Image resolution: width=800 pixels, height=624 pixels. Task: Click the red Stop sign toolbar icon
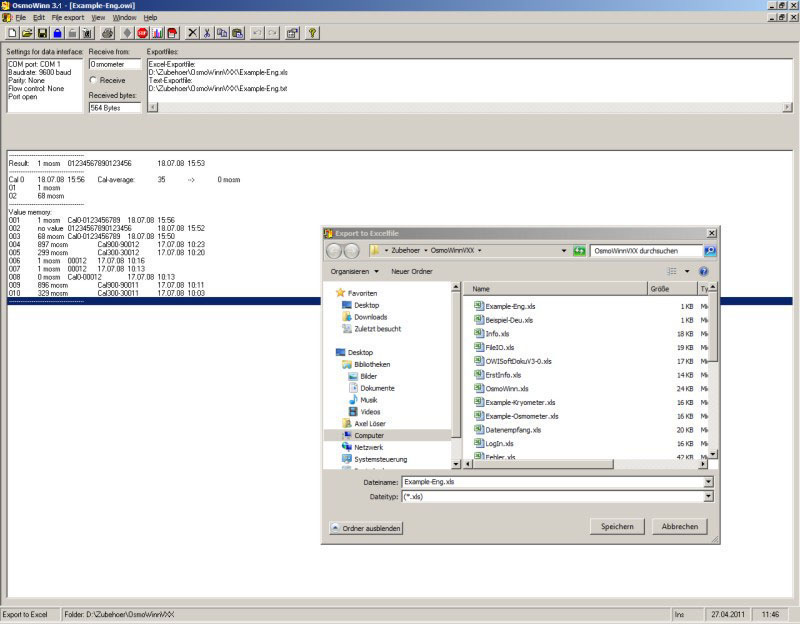pyautogui.click(x=142, y=33)
